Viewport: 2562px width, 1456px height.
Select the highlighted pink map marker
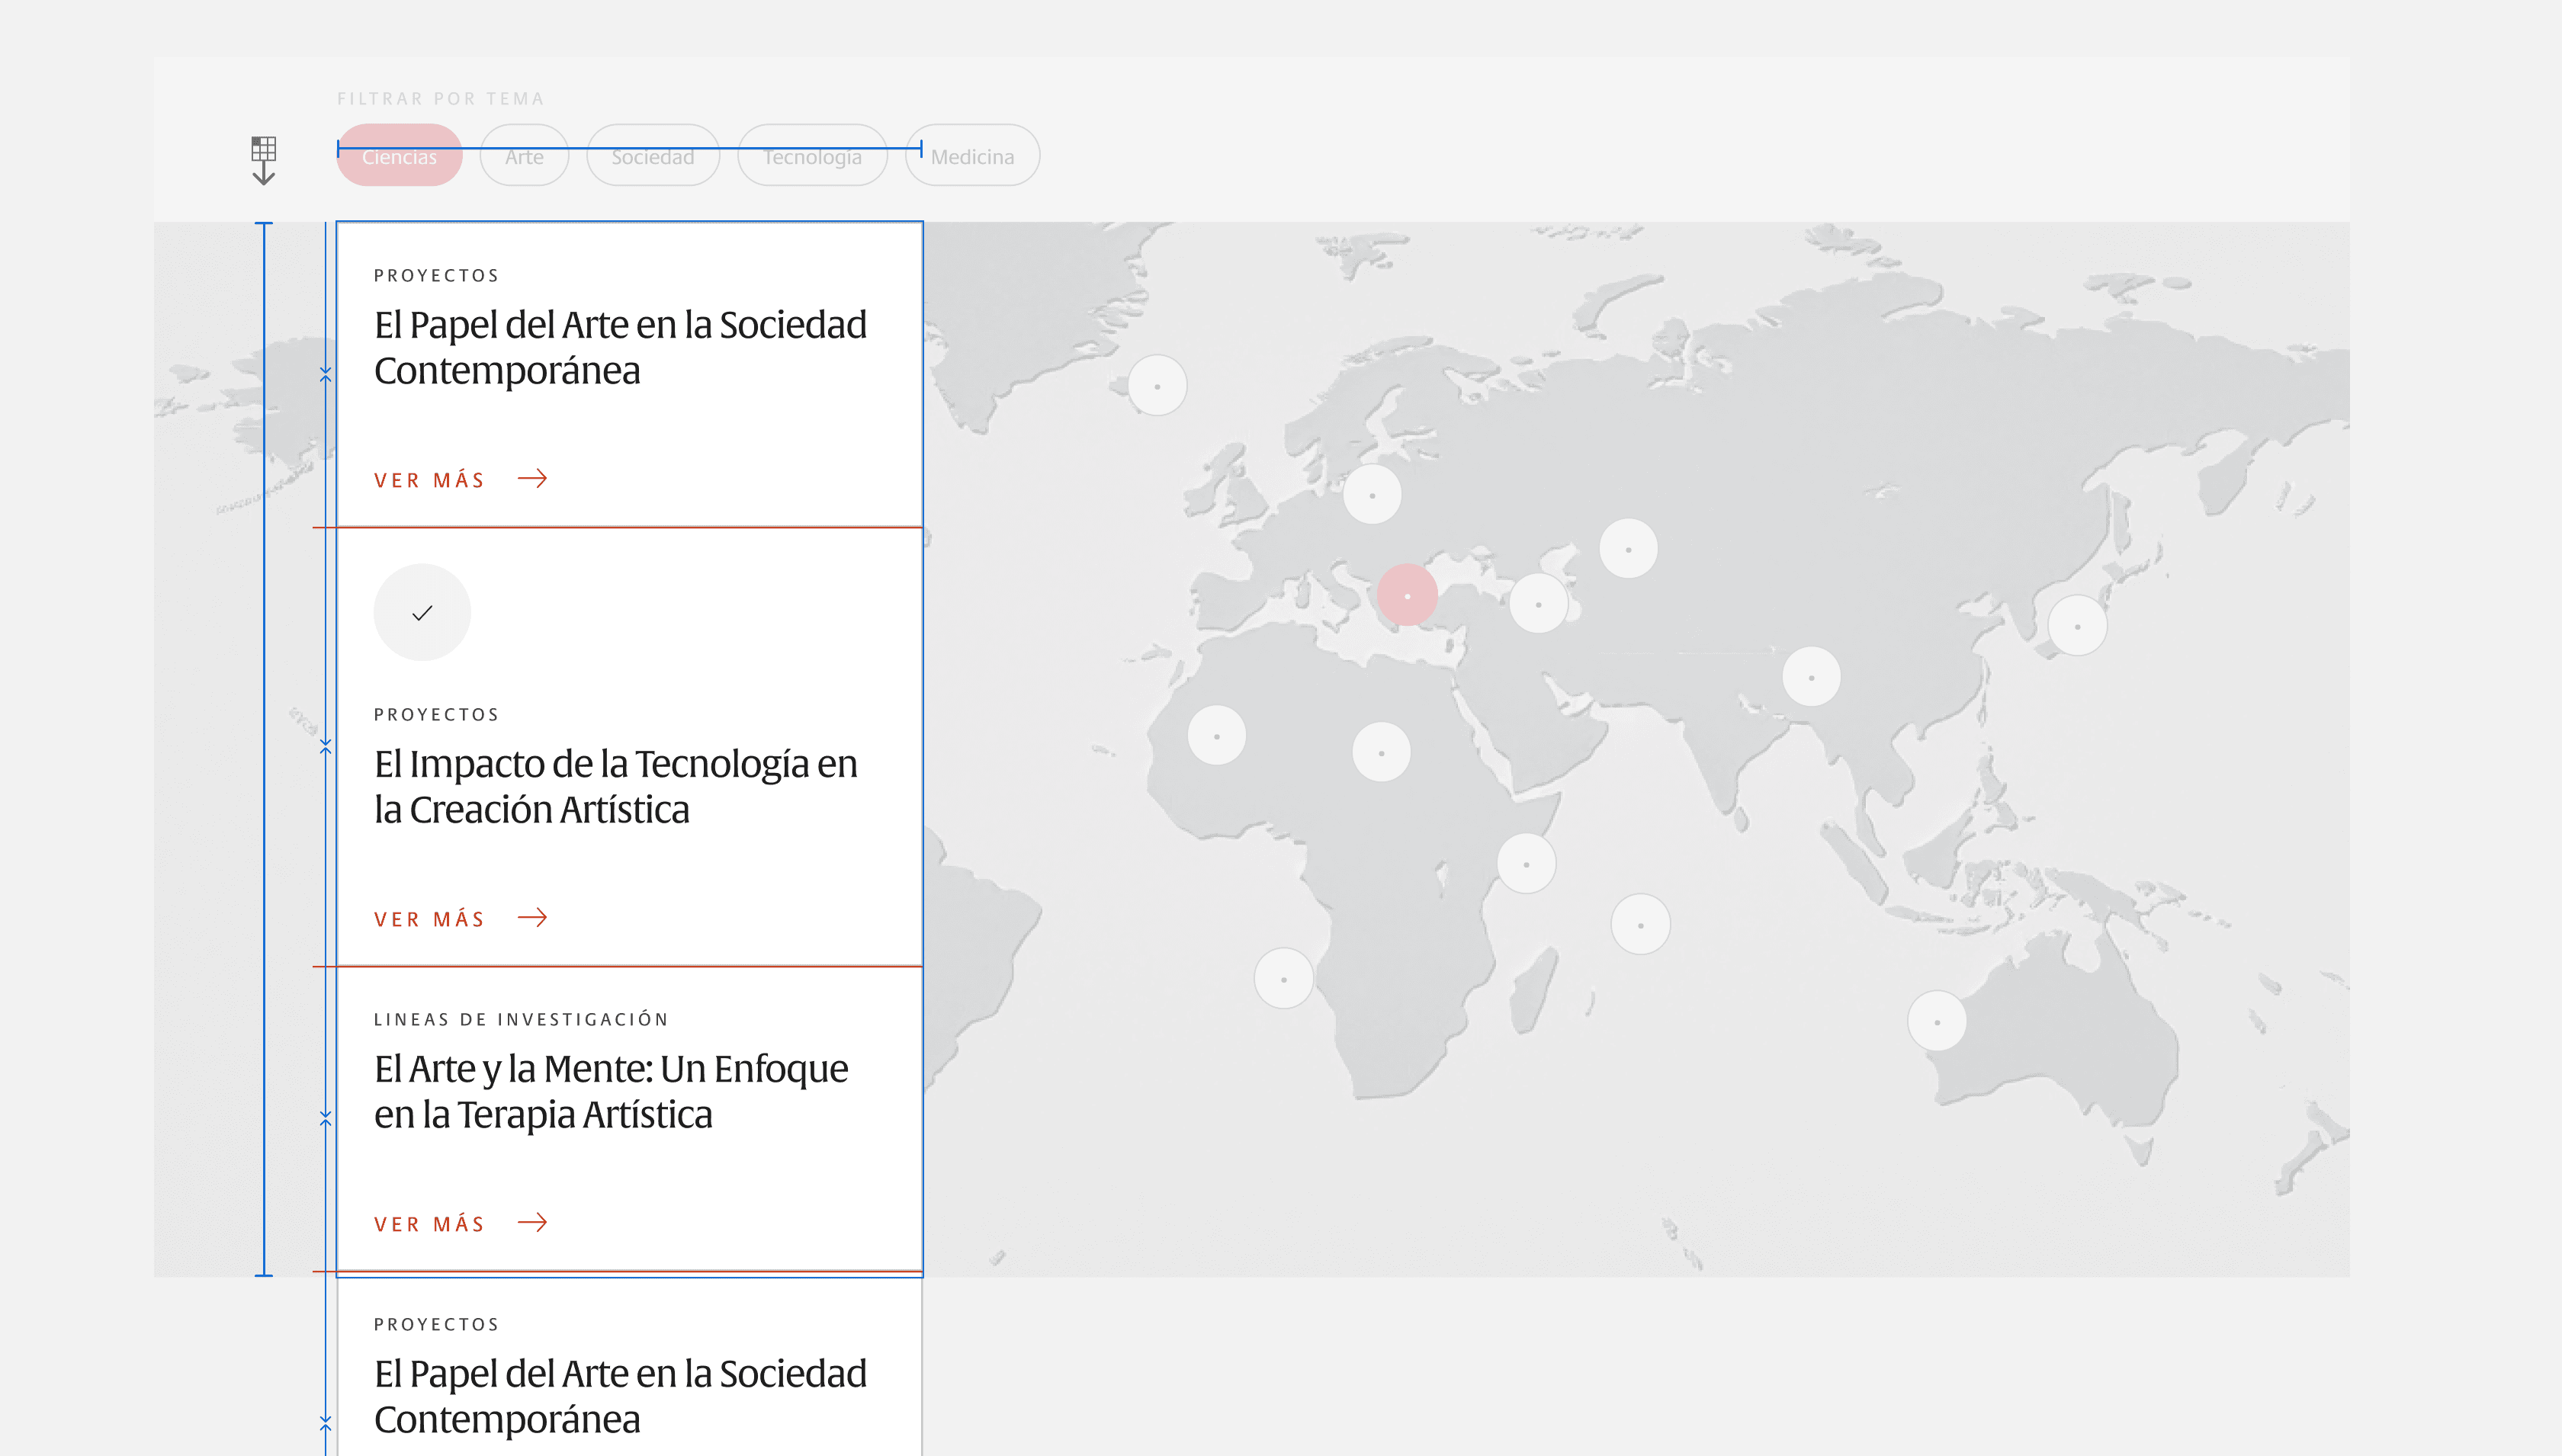pos(1407,595)
